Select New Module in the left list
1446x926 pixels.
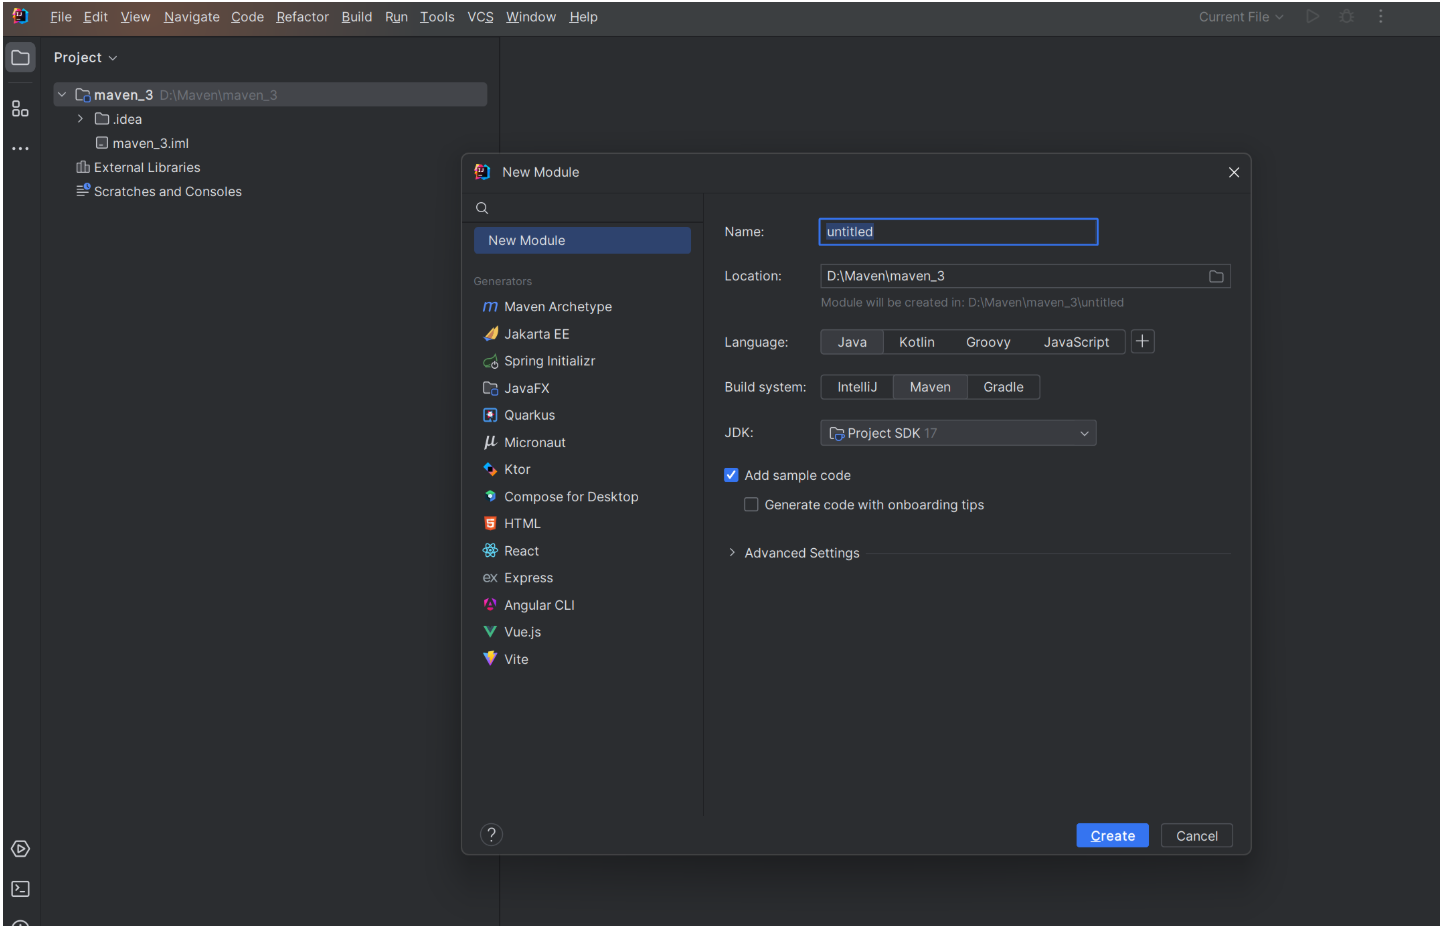click(x=582, y=240)
